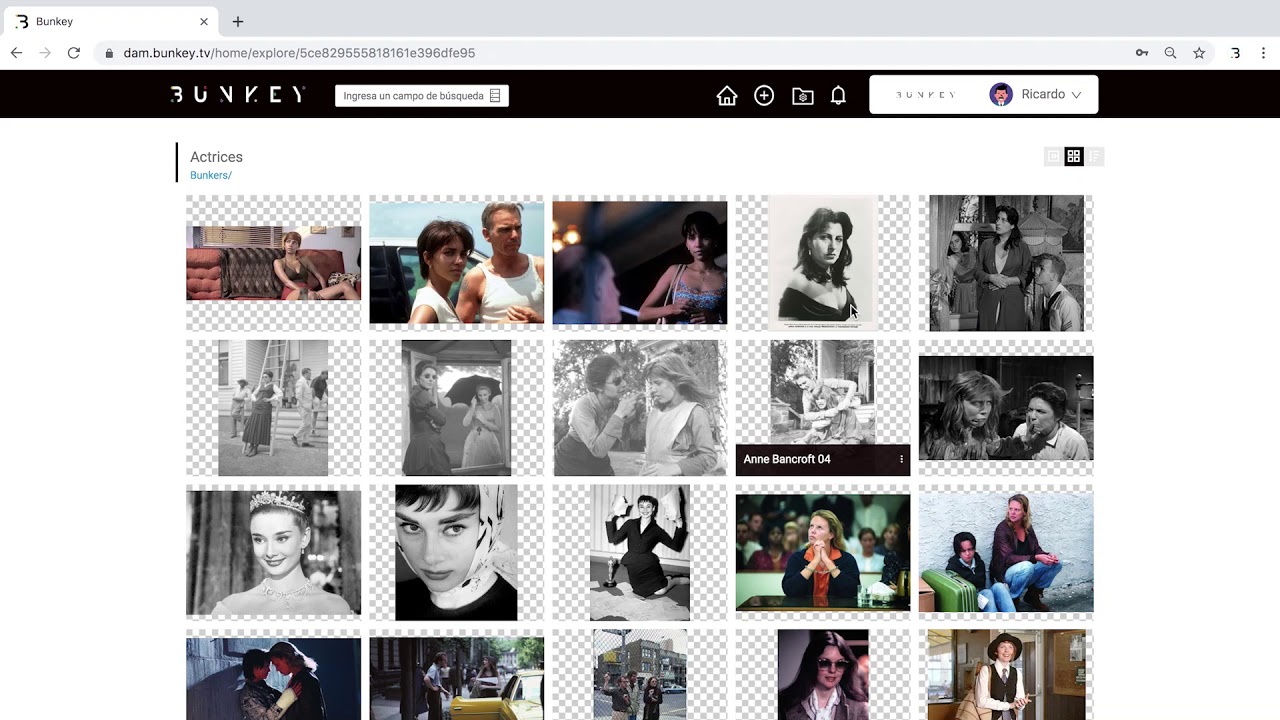
Task: Click the filter icon inside the search field
Action: click(x=495, y=96)
